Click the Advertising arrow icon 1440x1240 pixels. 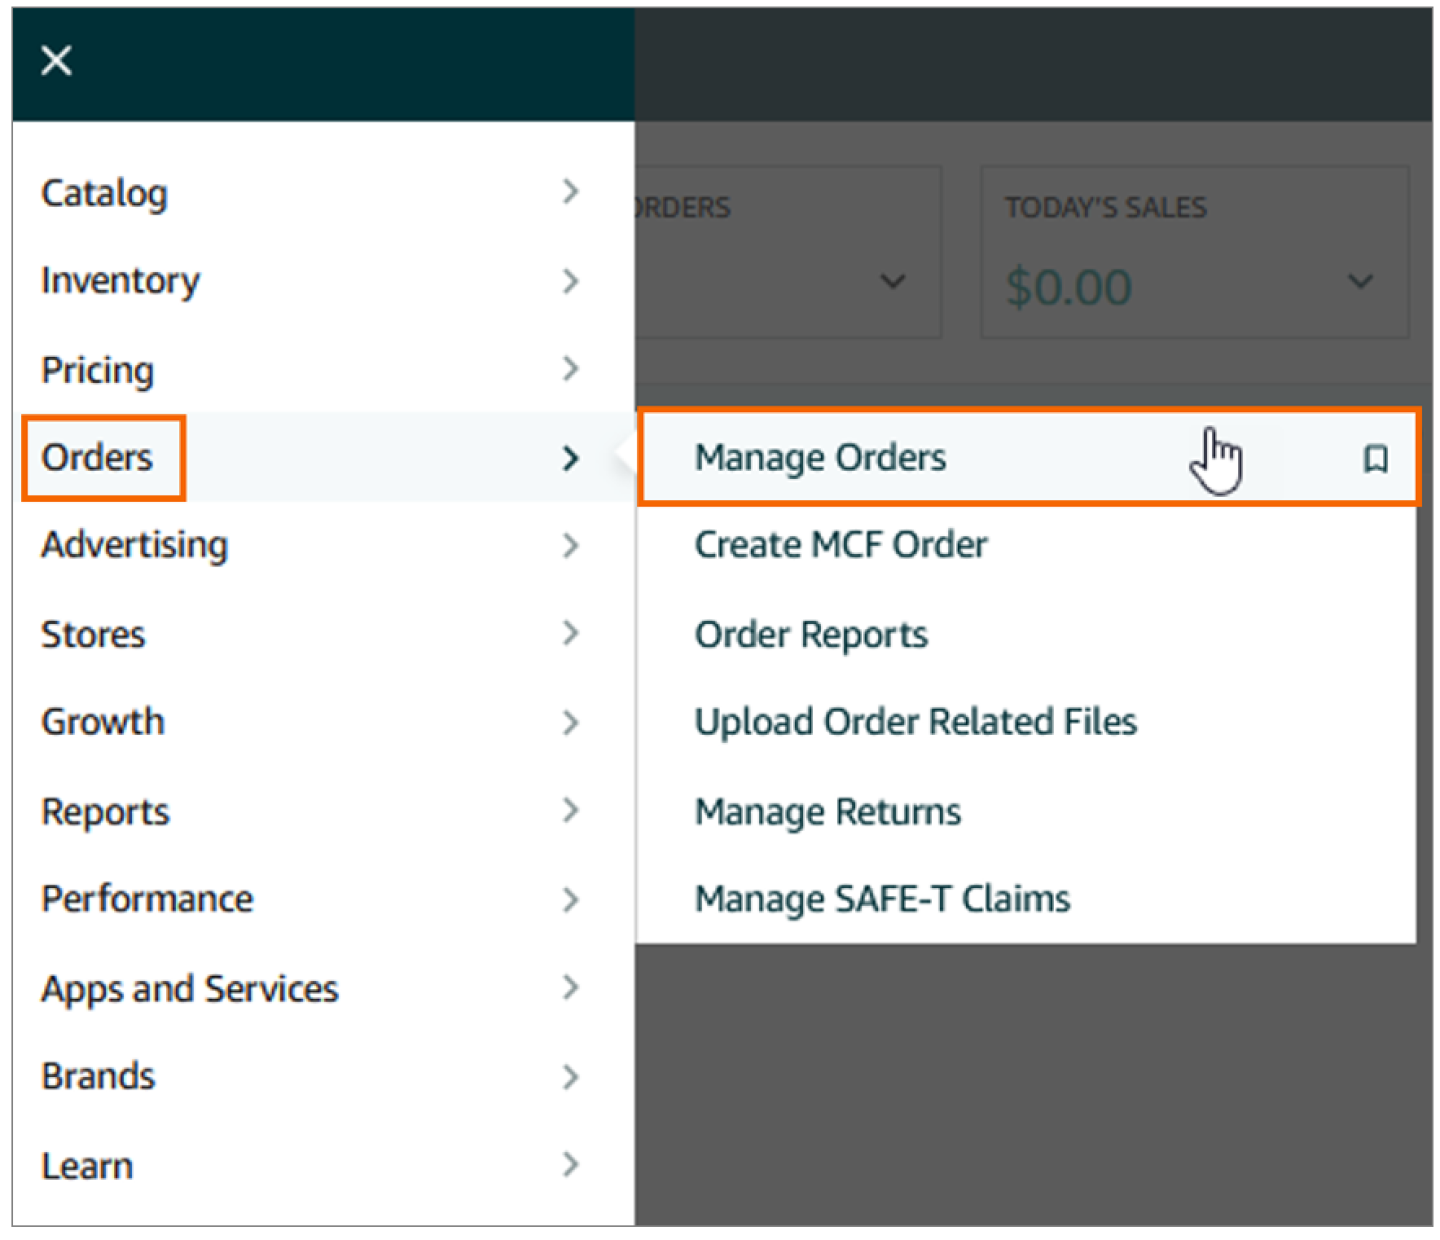tap(570, 546)
